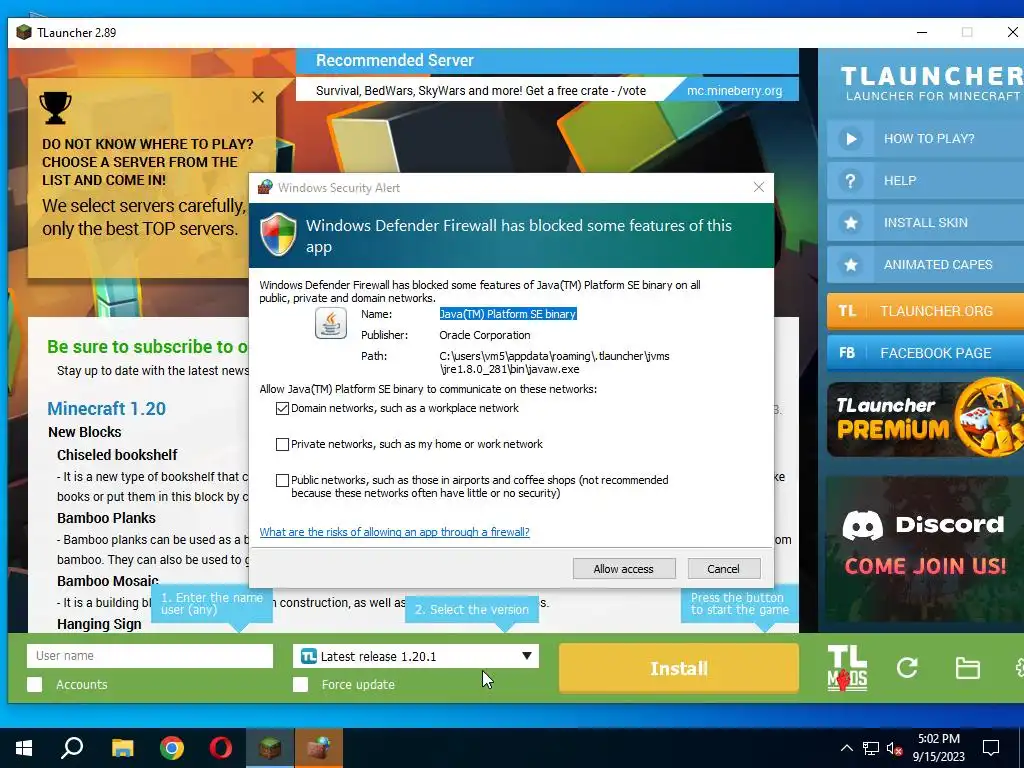Open the How To Play menu item
The width and height of the screenshot is (1024, 768).
pyautogui.click(x=925, y=138)
